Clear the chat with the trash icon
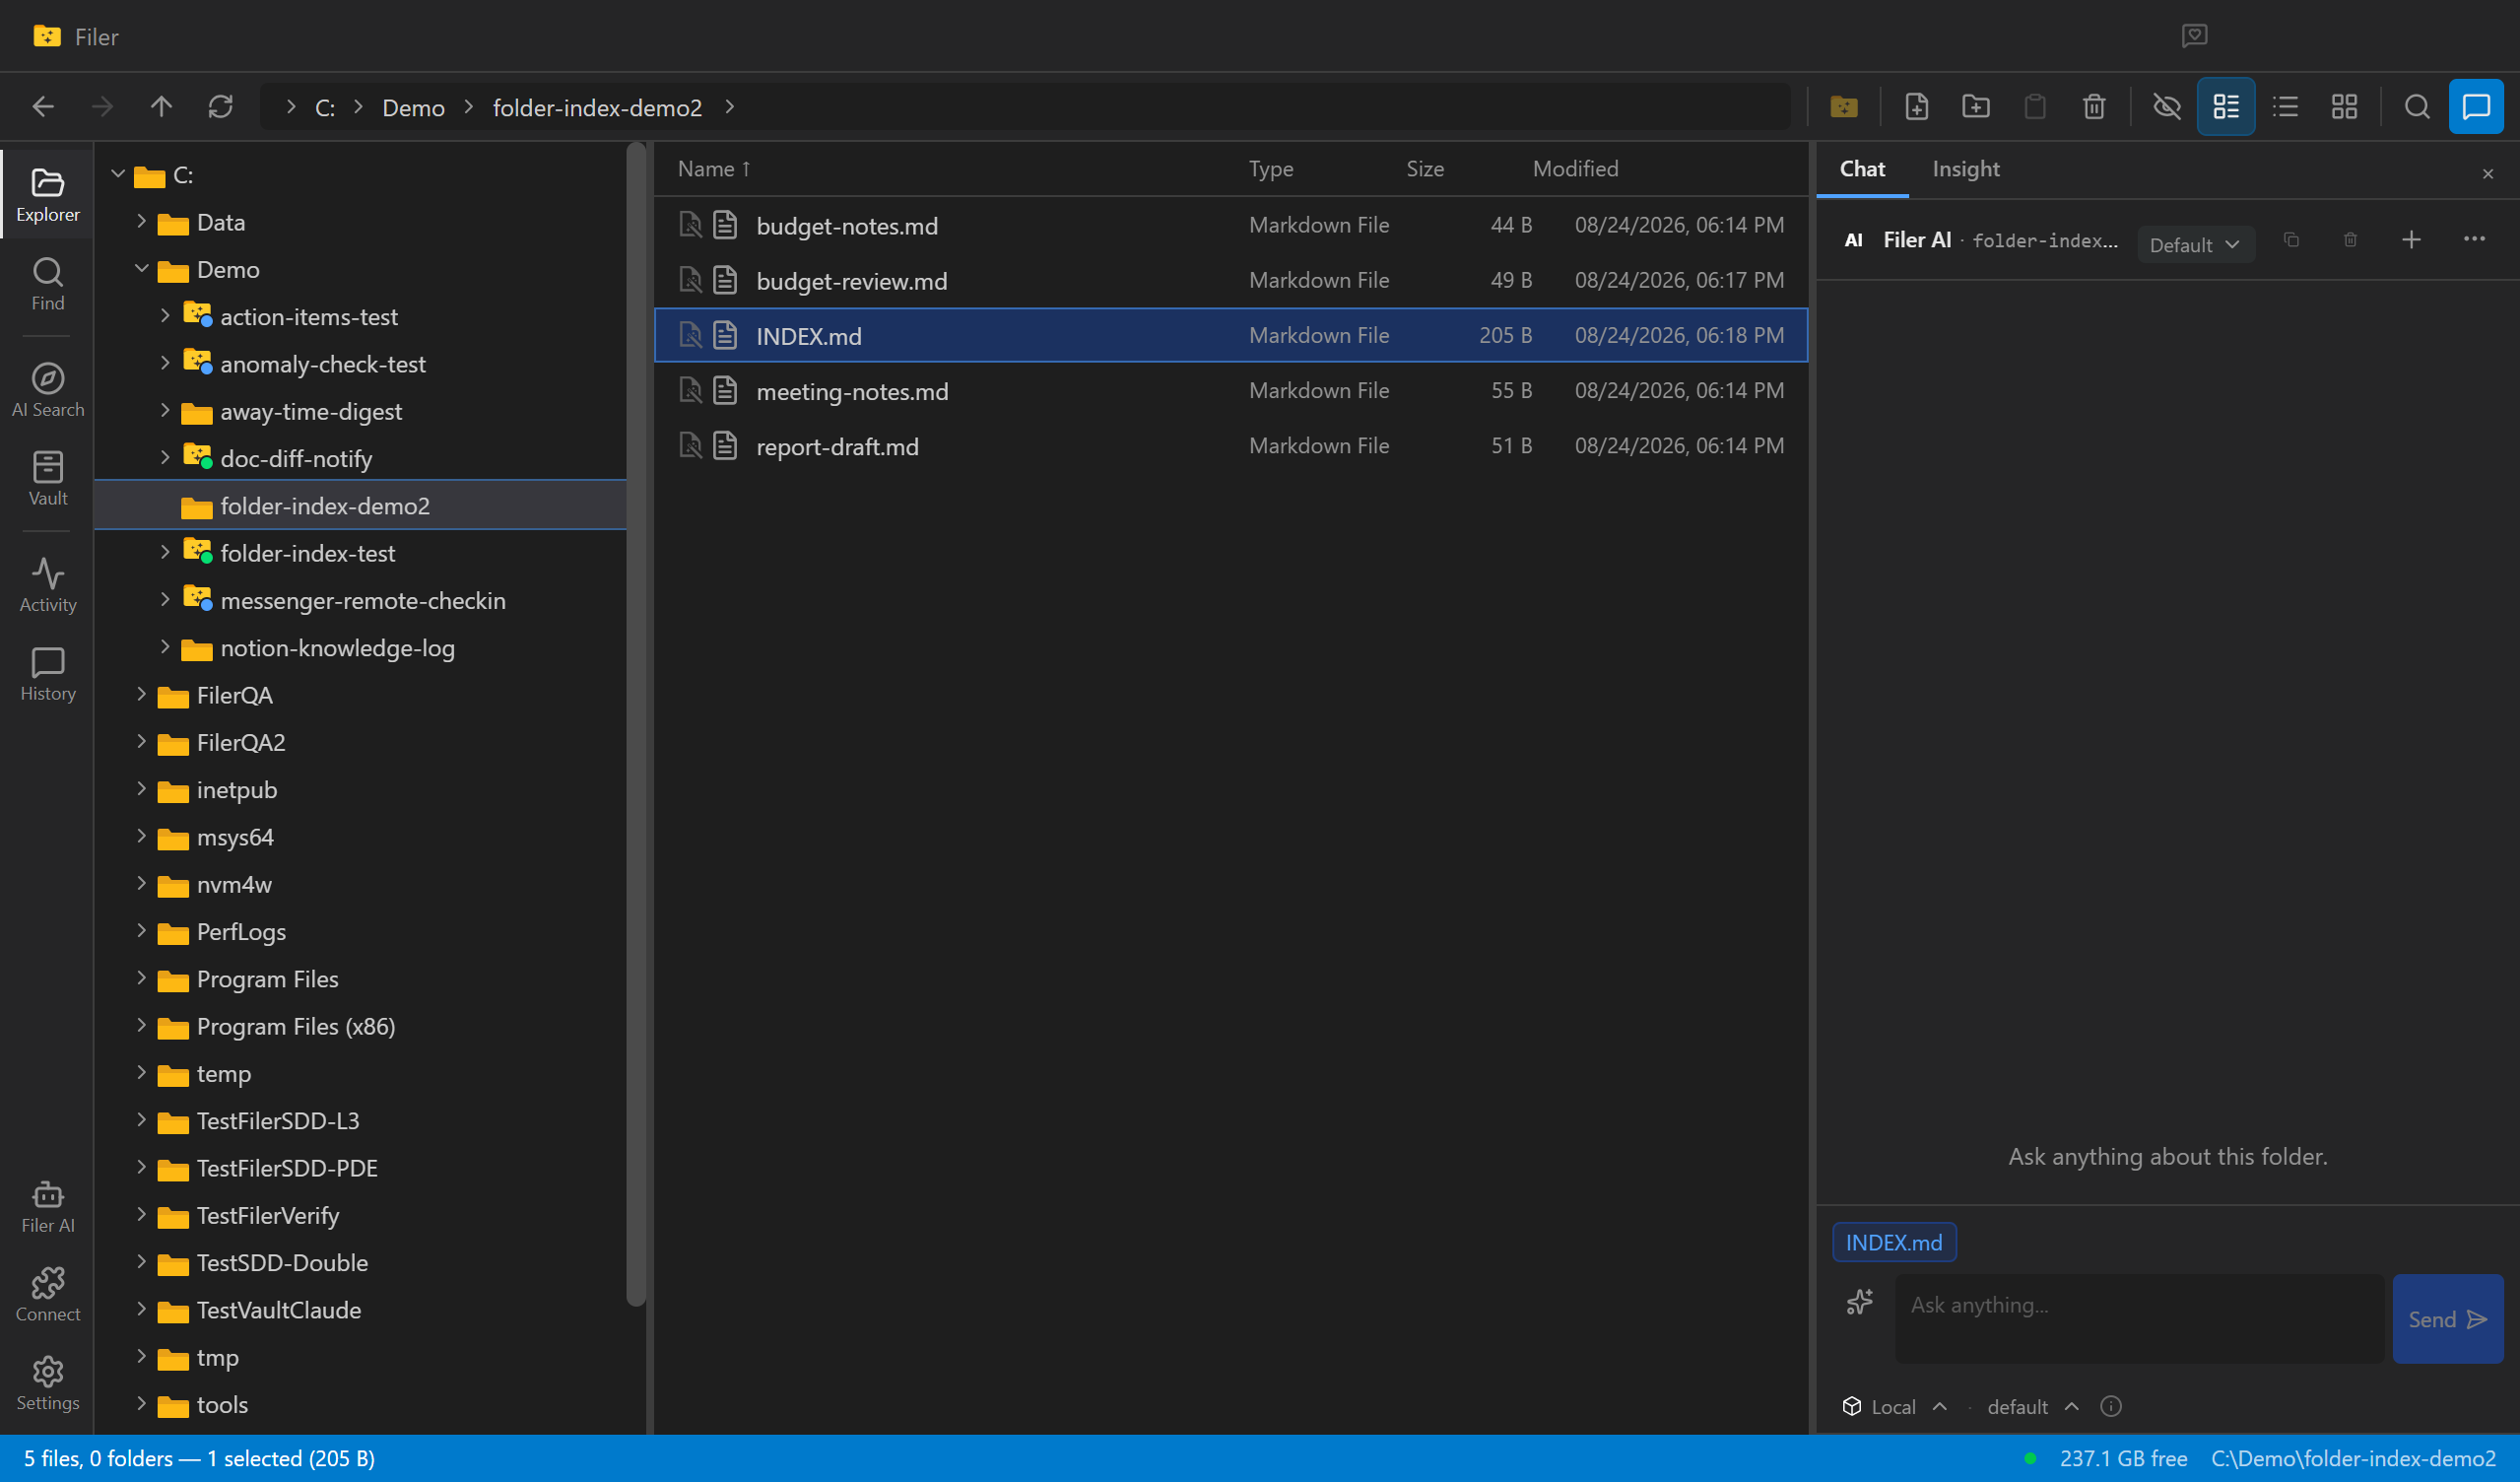The width and height of the screenshot is (2520, 1482). (x=2350, y=240)
